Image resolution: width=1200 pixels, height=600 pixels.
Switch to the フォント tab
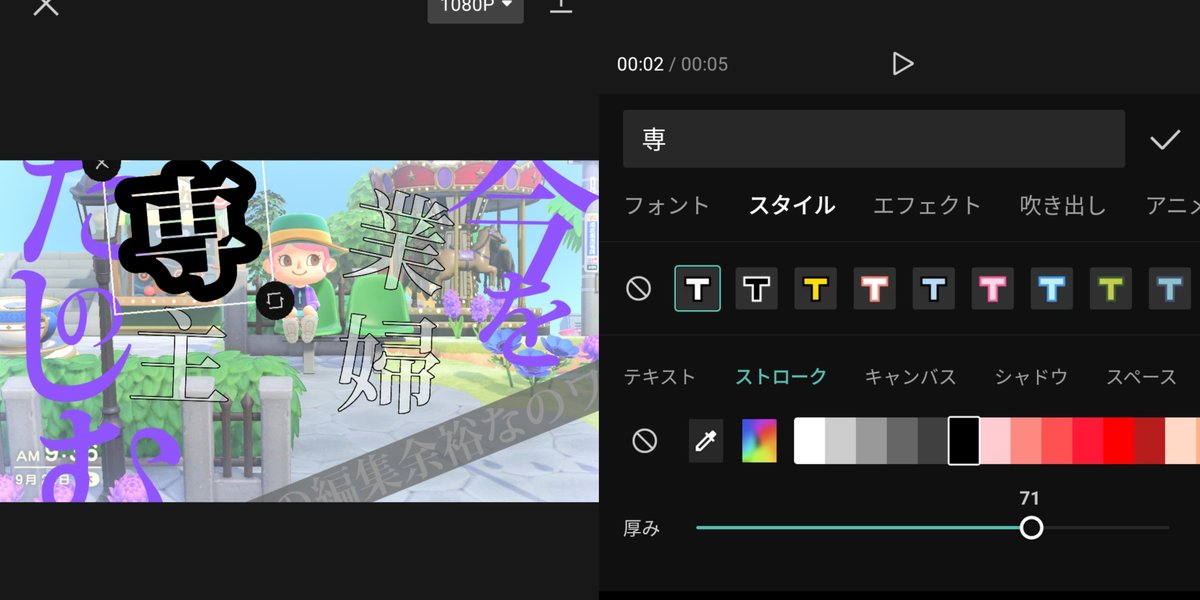pos(667,206)
